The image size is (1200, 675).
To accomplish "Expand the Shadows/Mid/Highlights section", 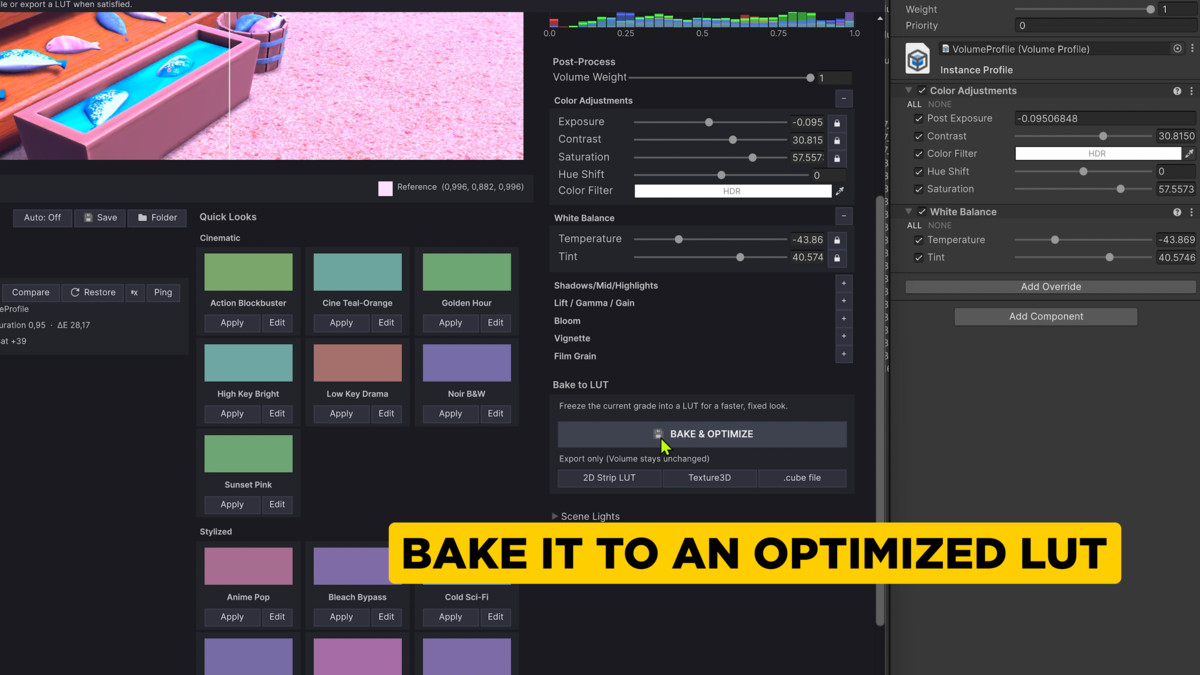I will [844, 284].
